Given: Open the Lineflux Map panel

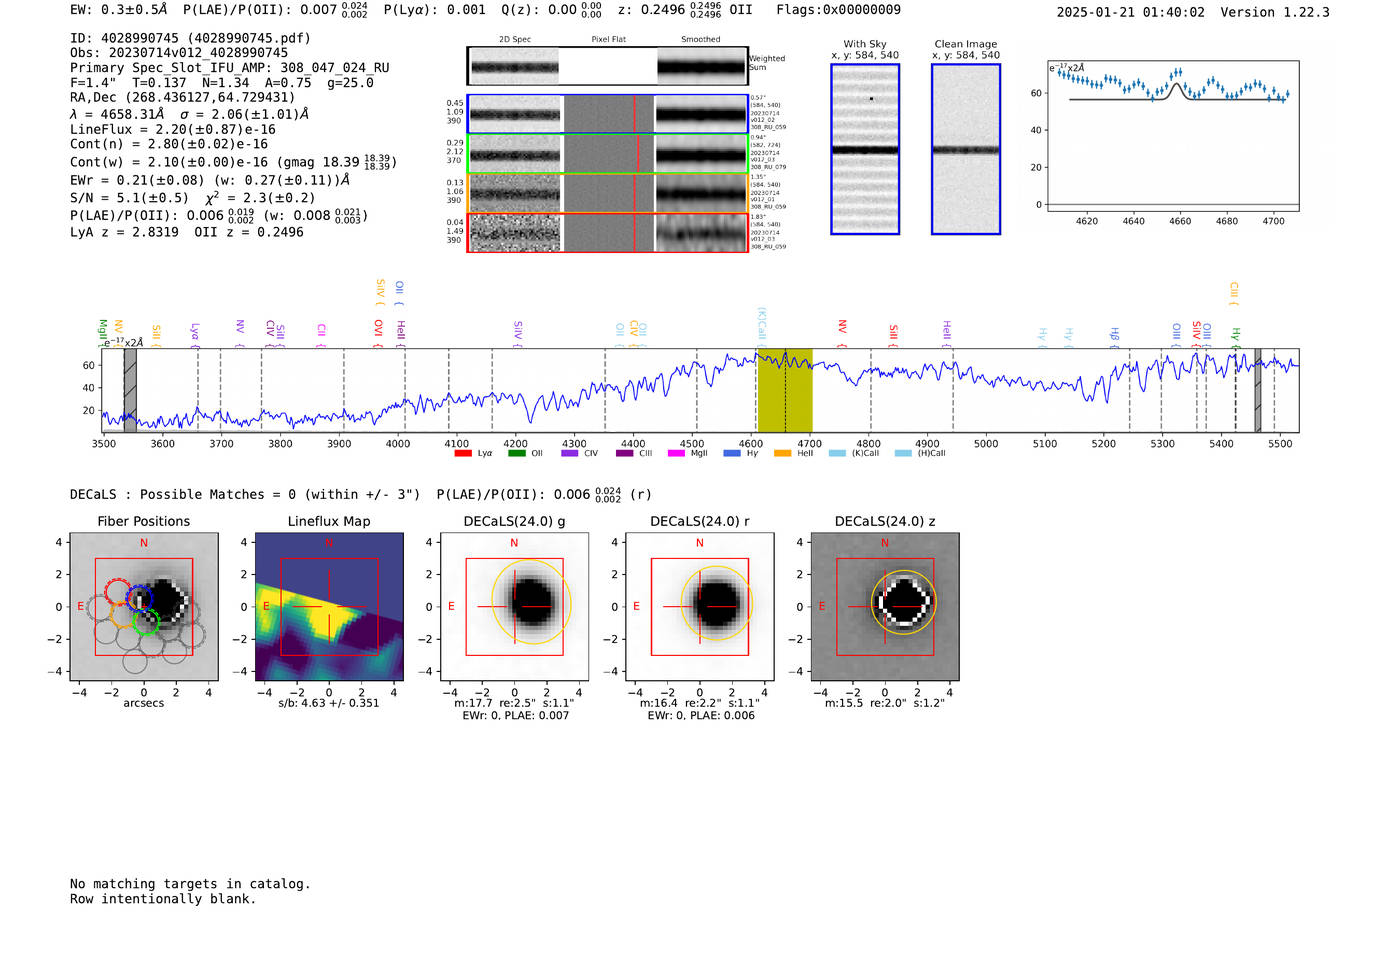Looking at the screenshot, I should click(329, 607).
